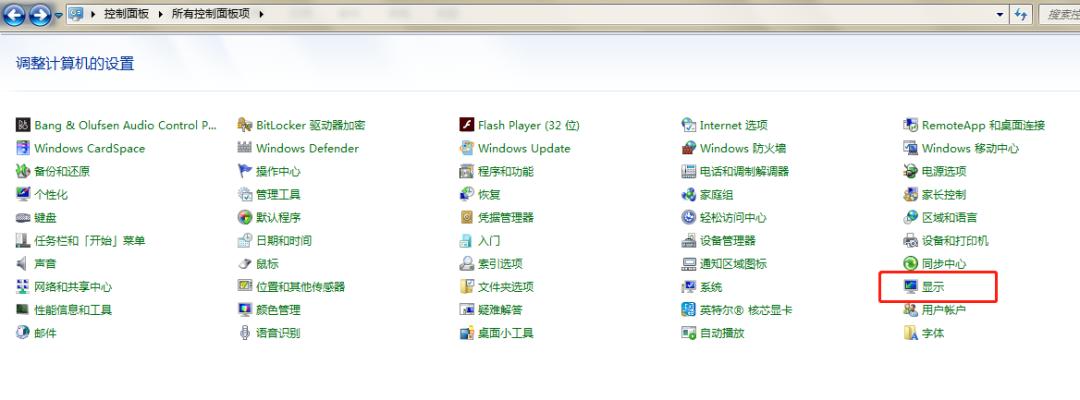Open the address bar history dropdown
The width and height of the screenshot is (1080, 400).
tap(1000, 14)
